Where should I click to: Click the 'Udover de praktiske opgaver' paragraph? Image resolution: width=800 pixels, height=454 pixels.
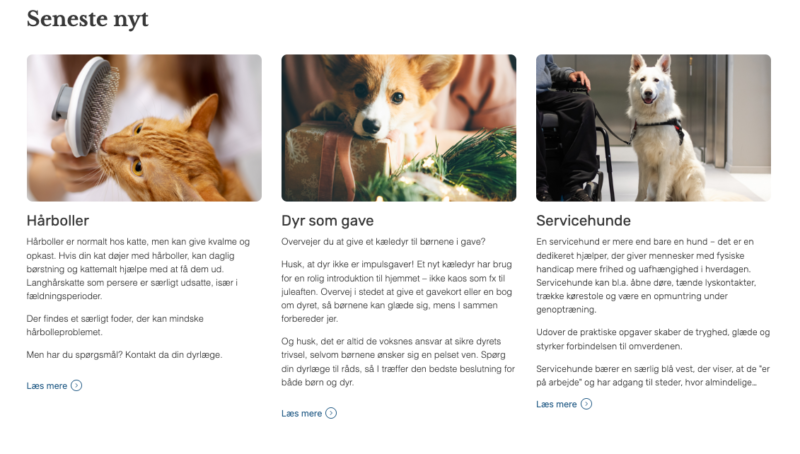[653, 339]
